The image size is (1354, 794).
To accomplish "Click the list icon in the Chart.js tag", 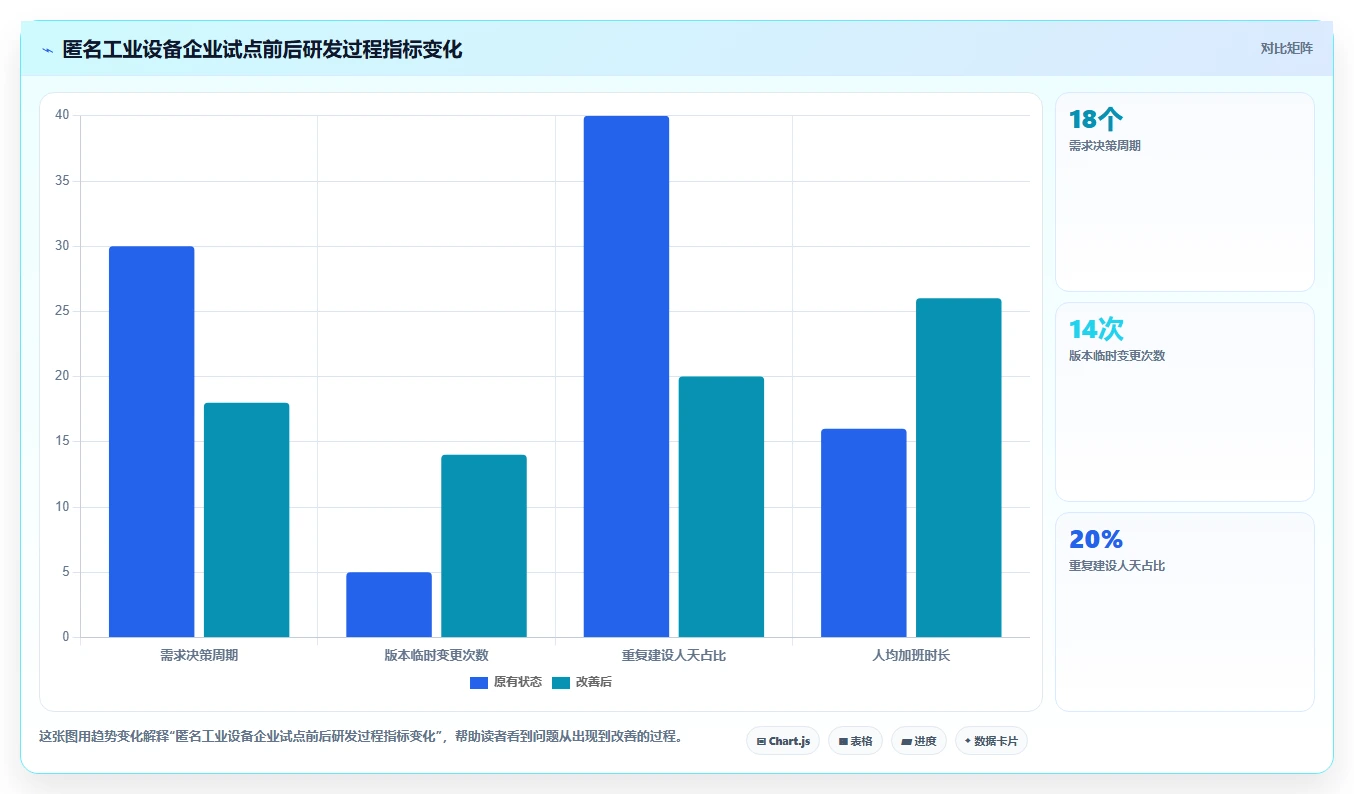I will coord(761,742).
